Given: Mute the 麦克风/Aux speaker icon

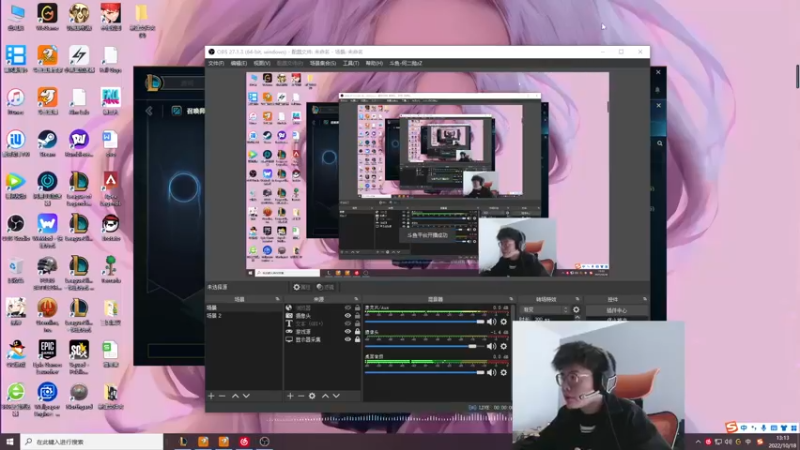Looking at the screenshot, I should pos(491,322).
